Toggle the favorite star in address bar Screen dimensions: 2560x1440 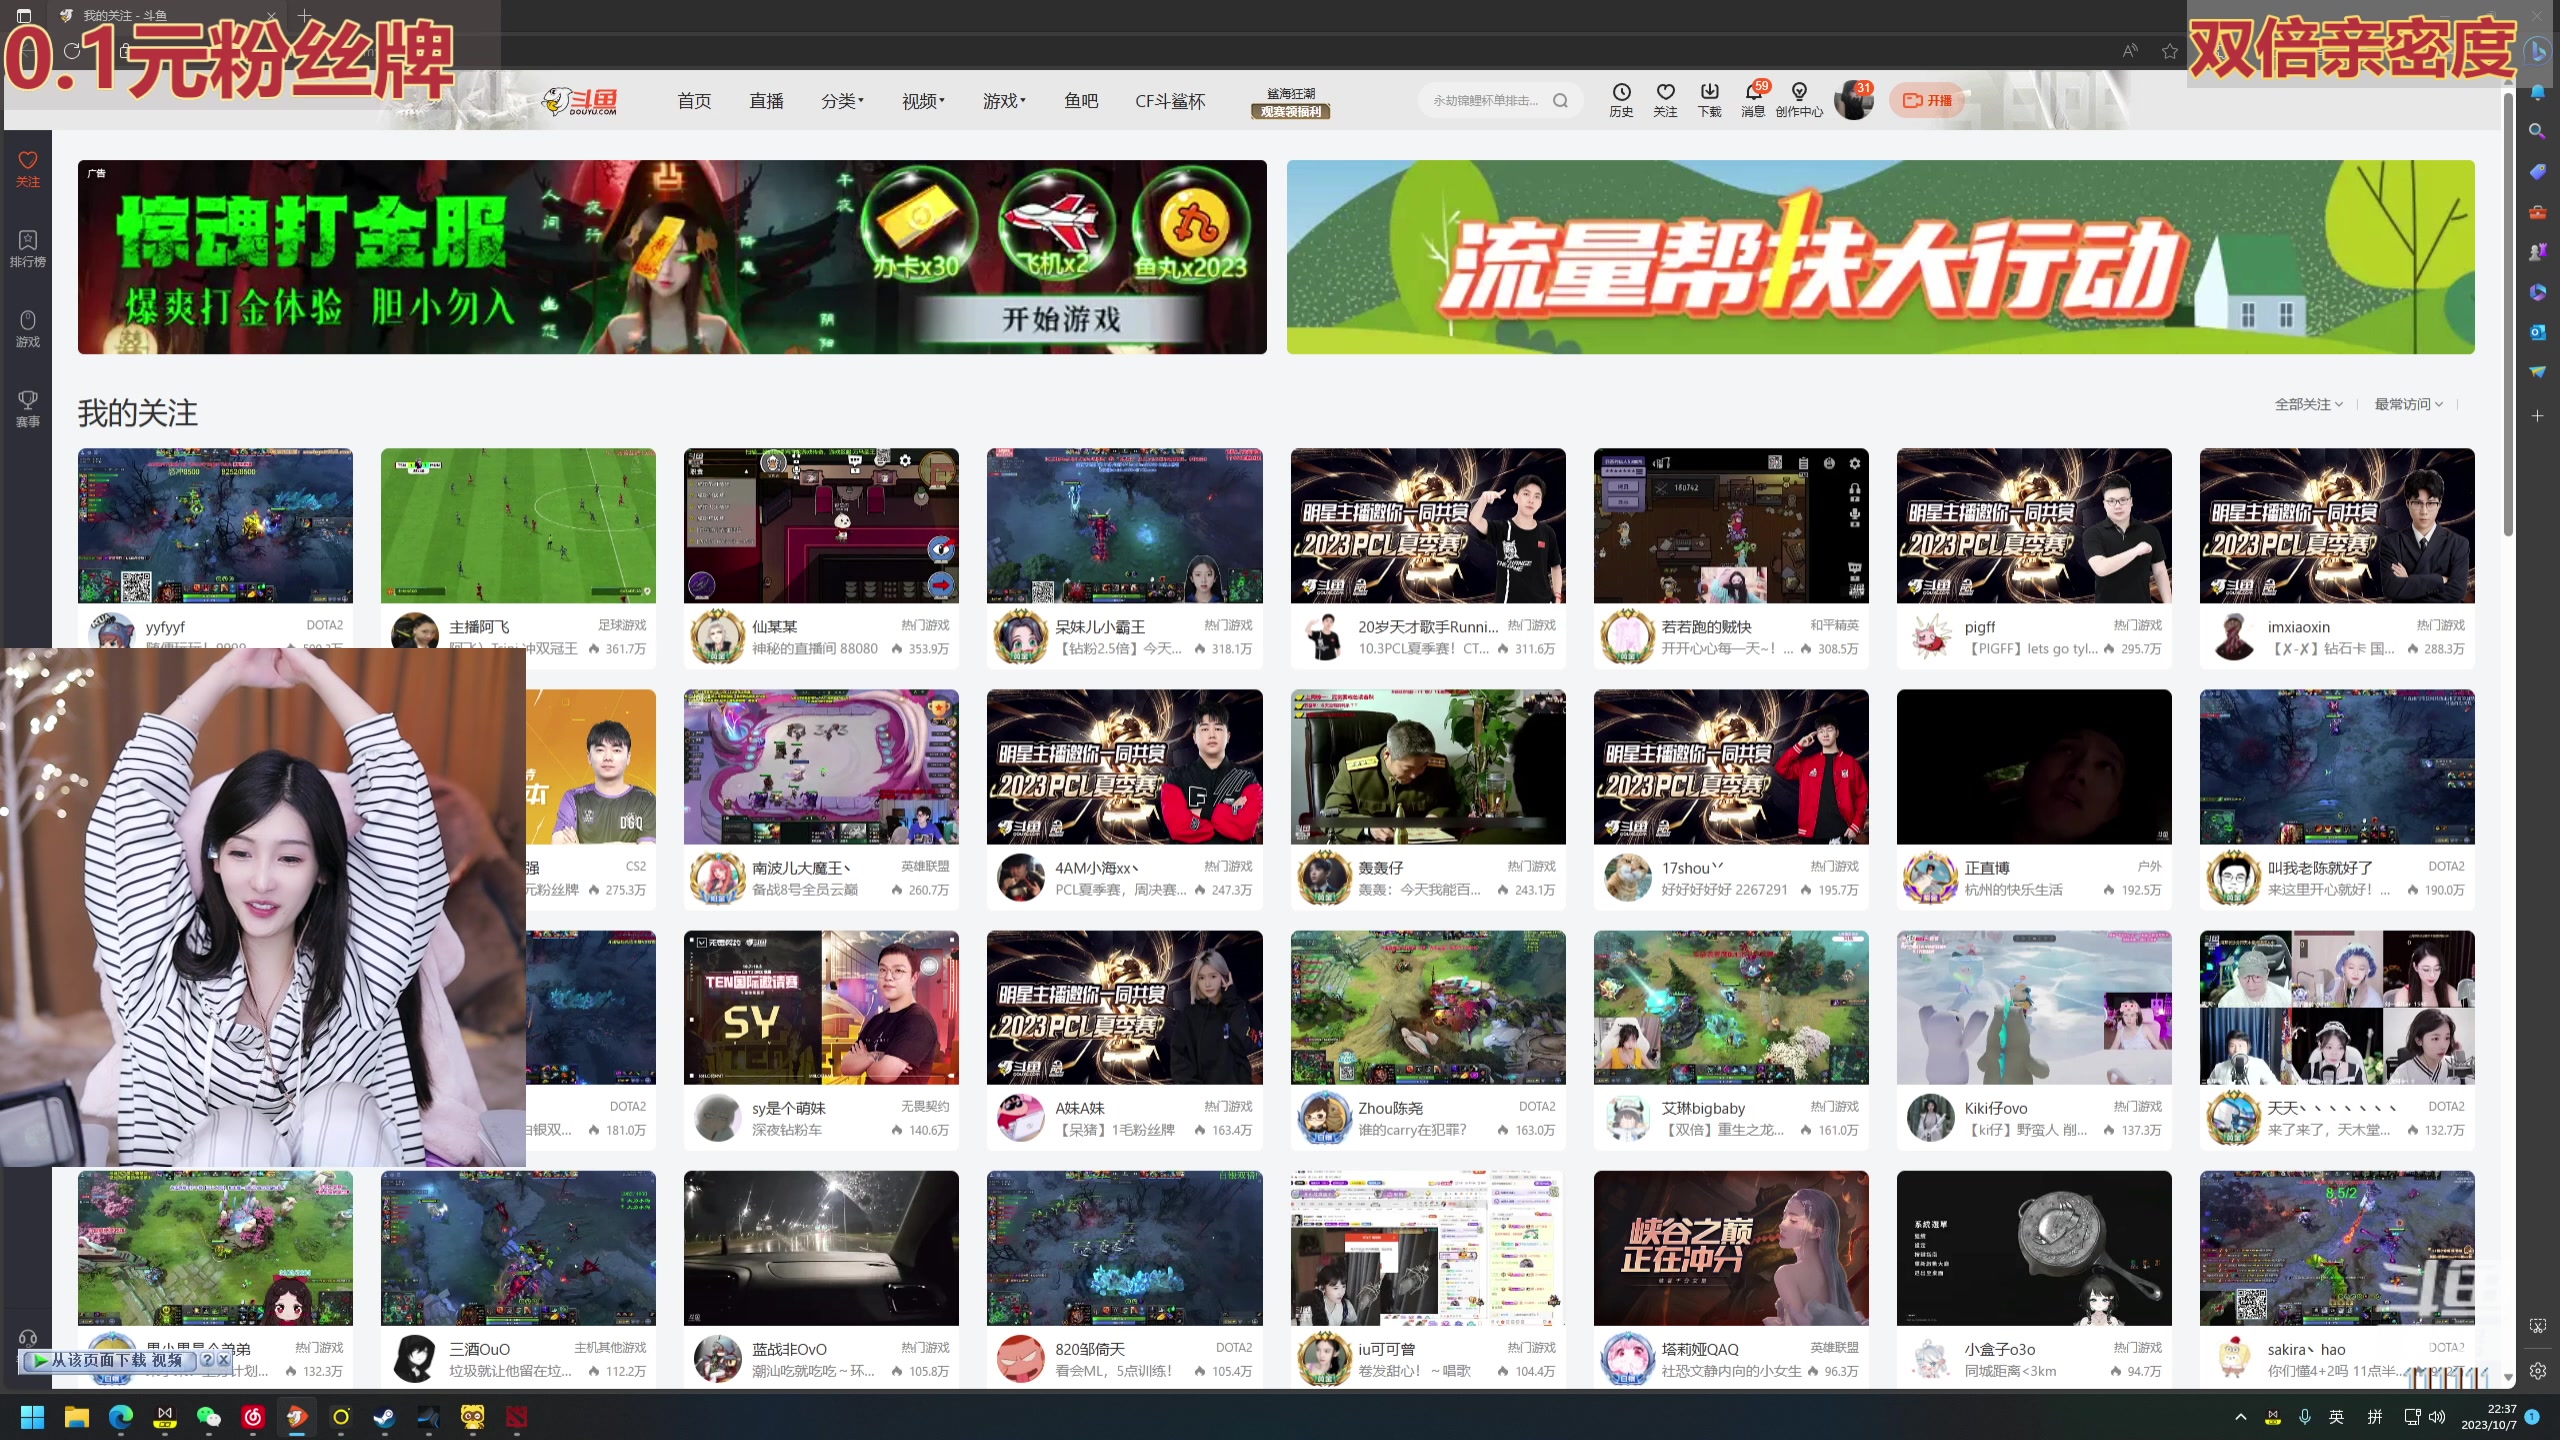pyautogui.click(x=2169, y=51)
